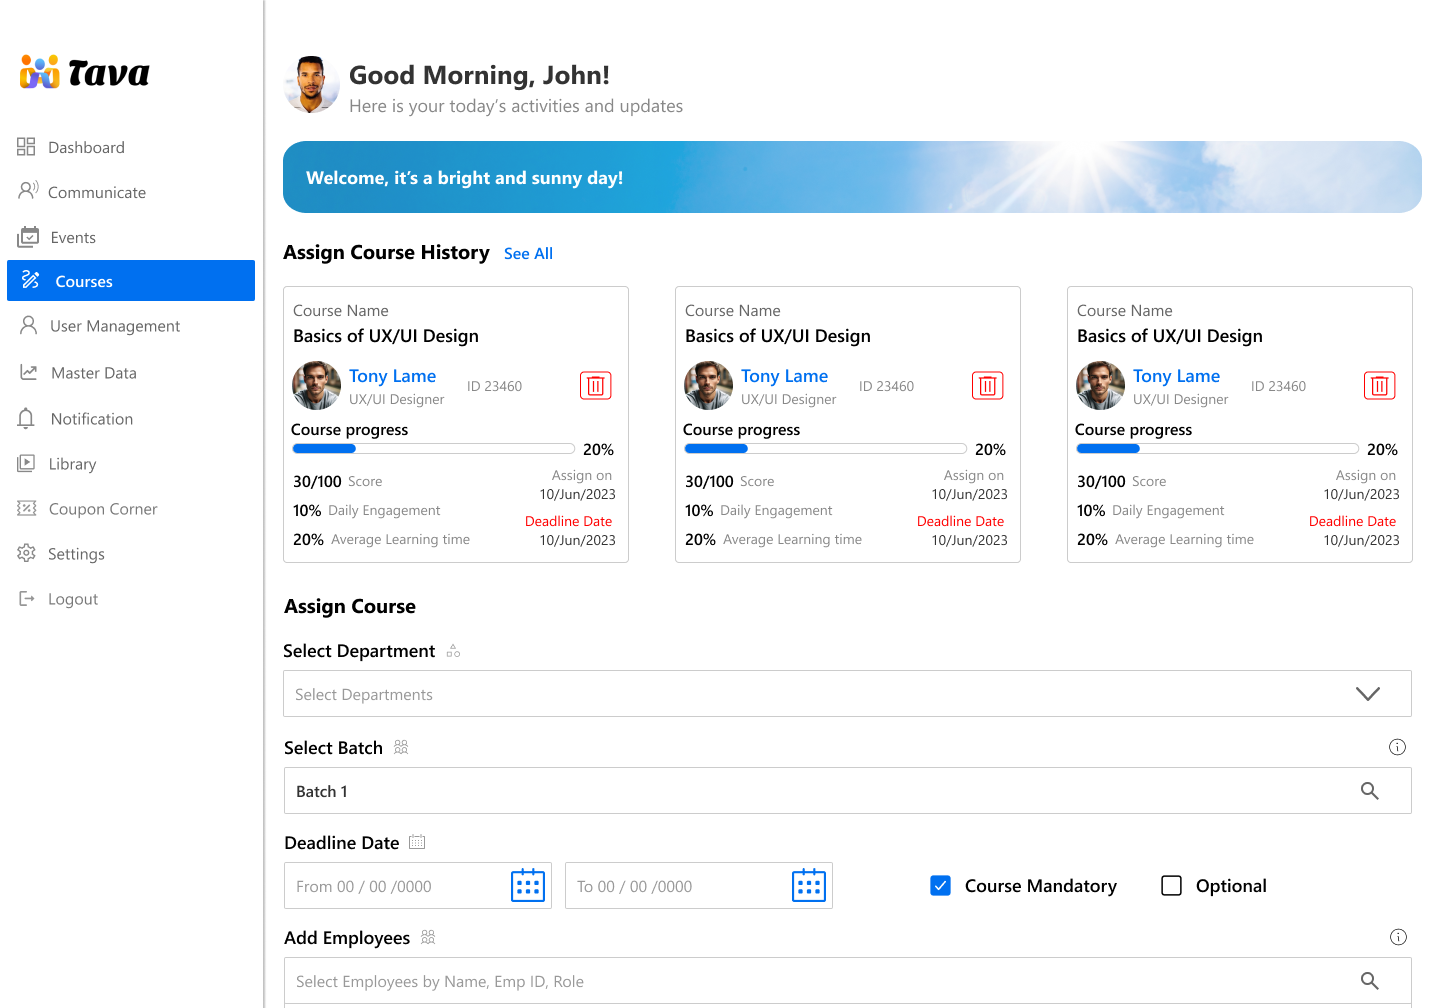Image resolution: width=1440 pixels, height=1008 pixels.
Task: Click the first card's course progress bar
Action: click(433, 449)
